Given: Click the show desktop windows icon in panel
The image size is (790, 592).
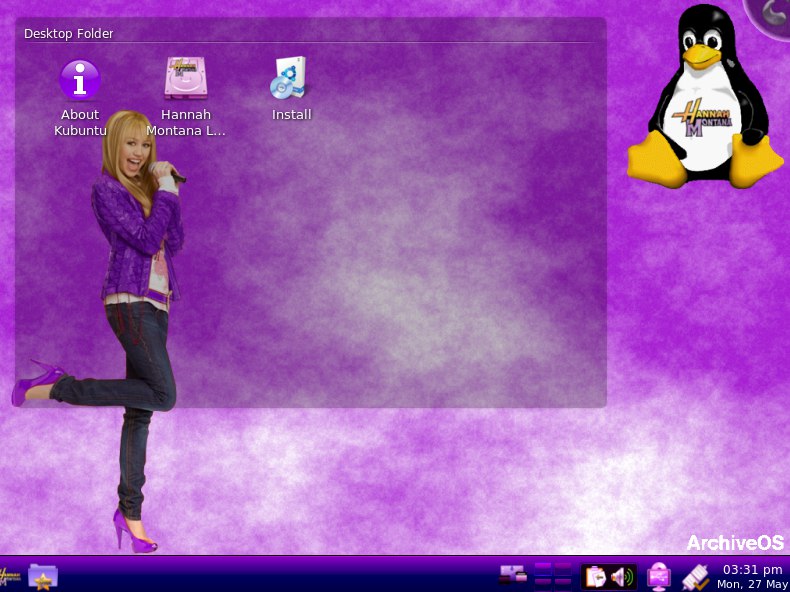Looking at the screenshot, I should pyautogui.click(x=513, y=575).
